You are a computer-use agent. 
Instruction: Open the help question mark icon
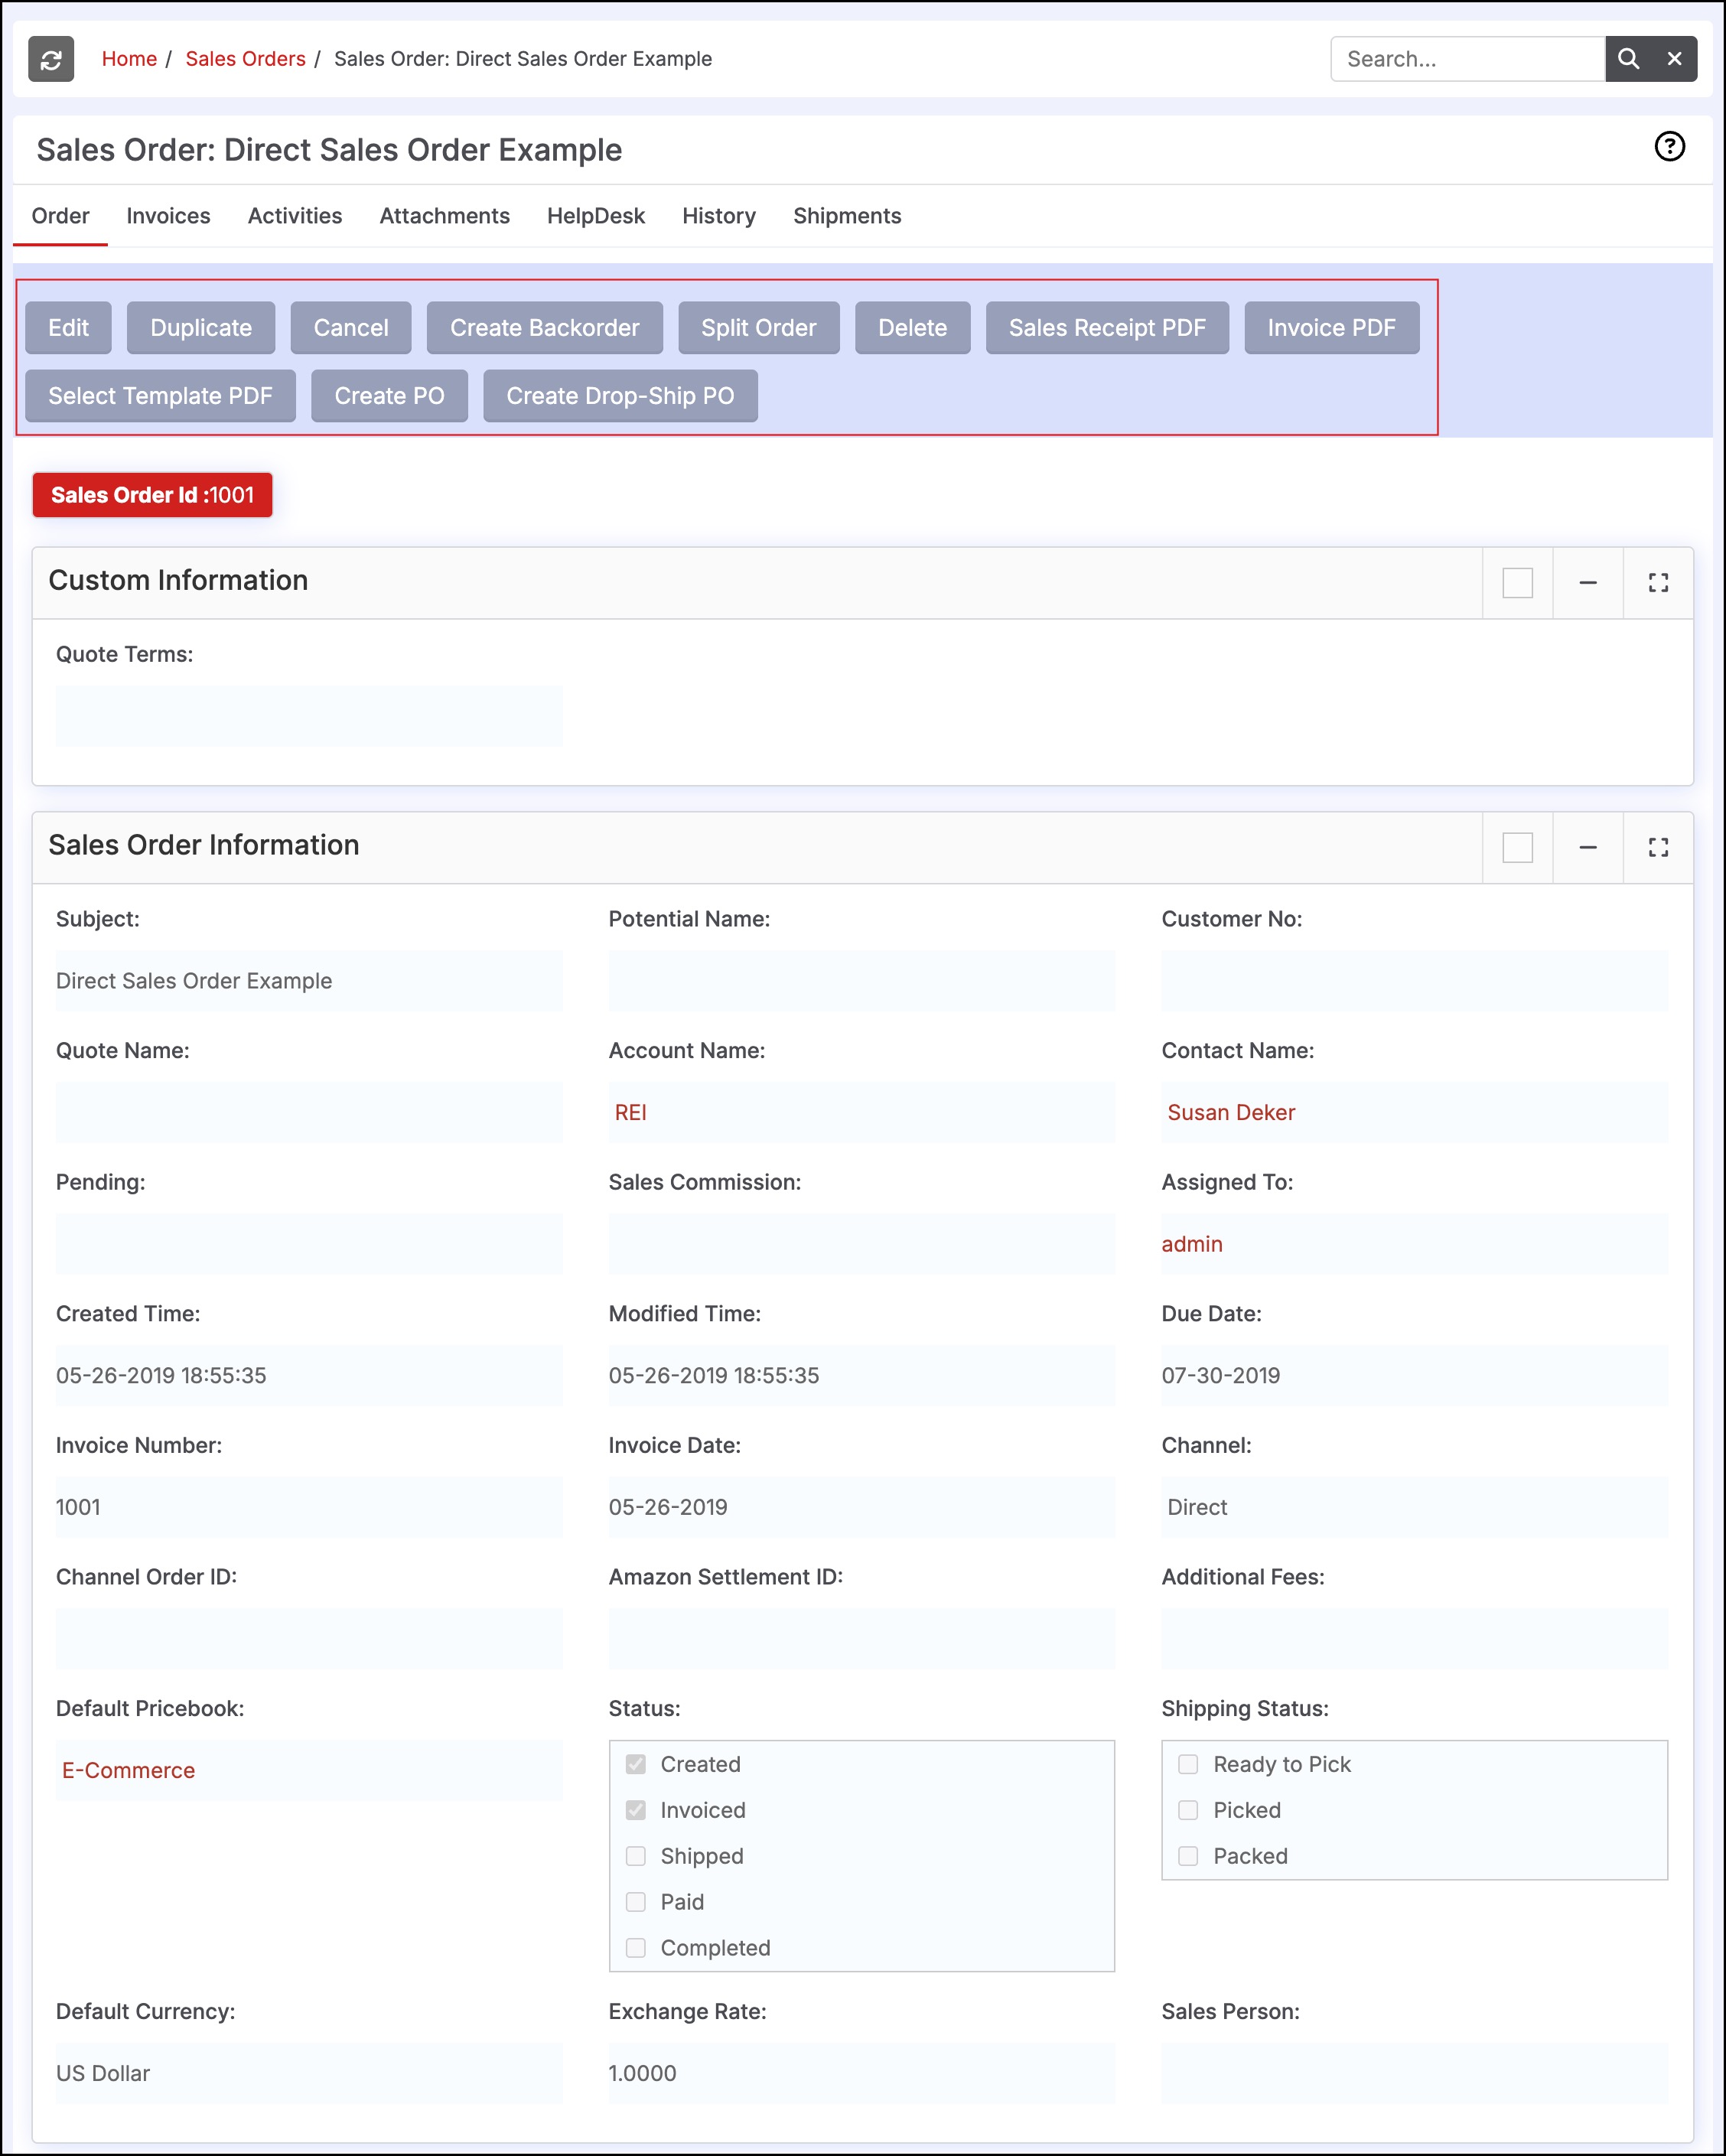[x=1669, y=147]
